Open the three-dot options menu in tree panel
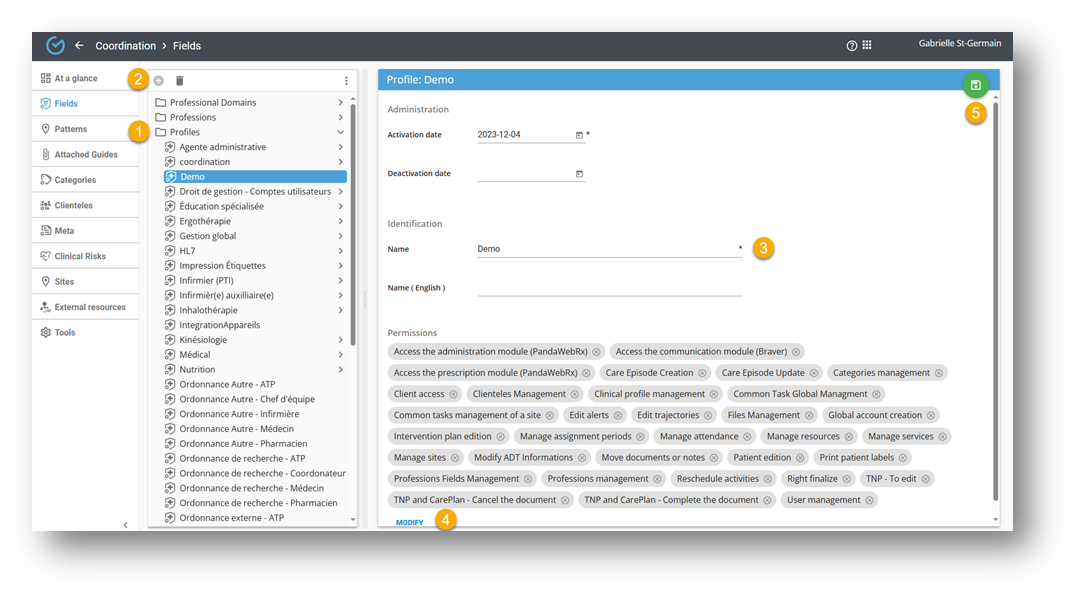Screen dimensions: 1078x596 346,81
